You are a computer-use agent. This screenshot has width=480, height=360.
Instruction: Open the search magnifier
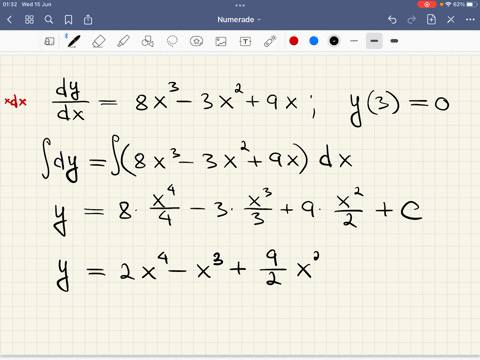click(x=49, y=20)
